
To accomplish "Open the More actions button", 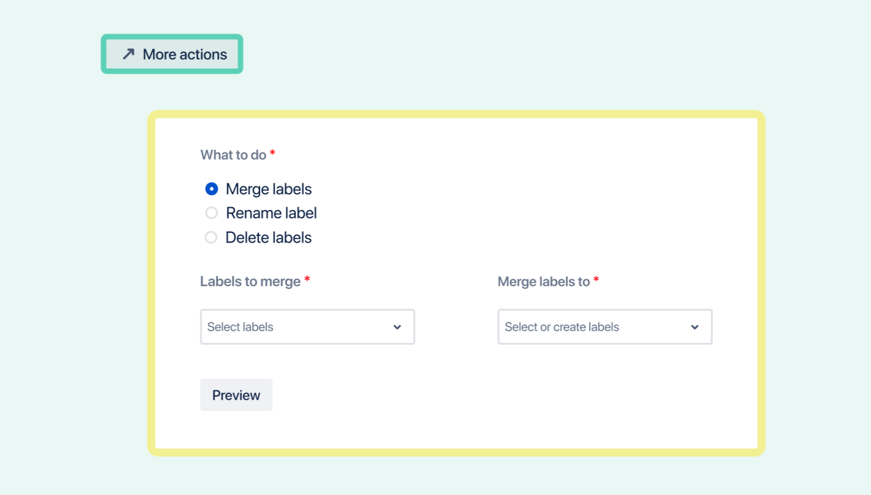I will point(172,54).
